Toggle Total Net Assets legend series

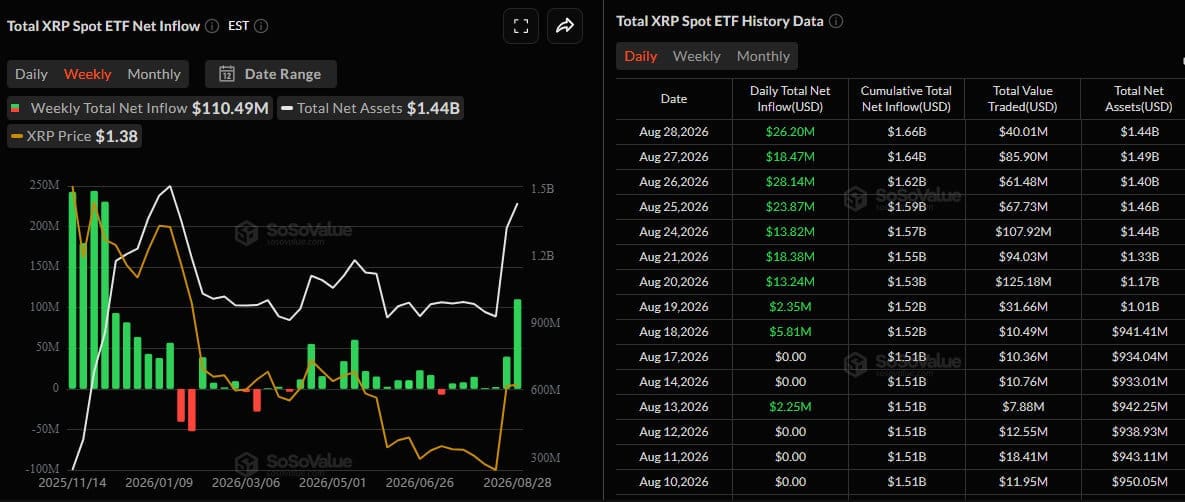pyautogui.click(x=370, y=108)
